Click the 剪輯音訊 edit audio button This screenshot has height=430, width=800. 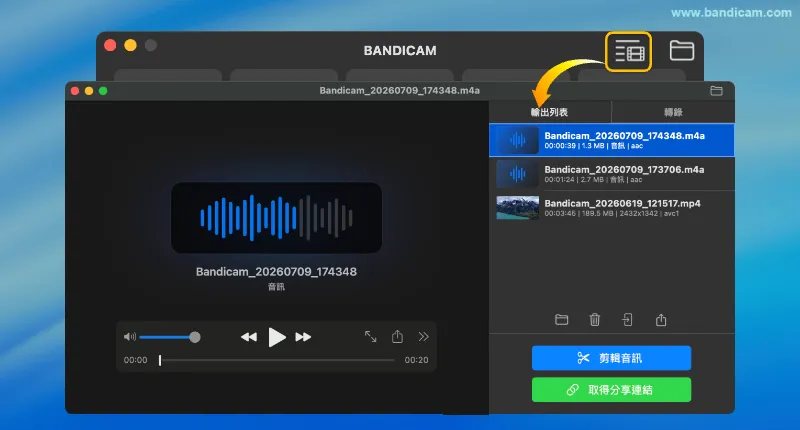tap(611, 358)
